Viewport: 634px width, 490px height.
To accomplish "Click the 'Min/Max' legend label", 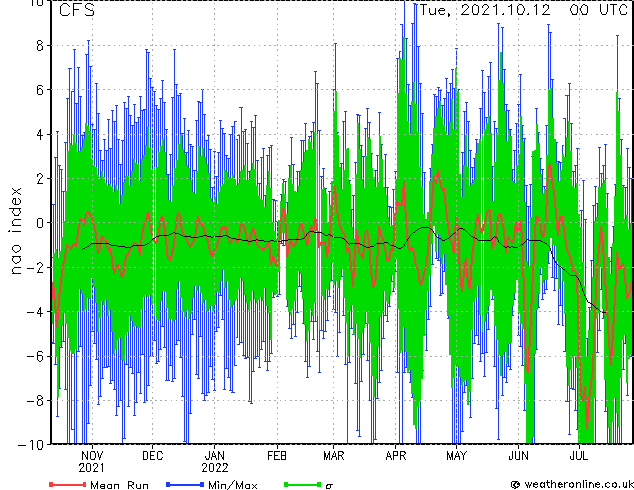I will coord(232,485).
